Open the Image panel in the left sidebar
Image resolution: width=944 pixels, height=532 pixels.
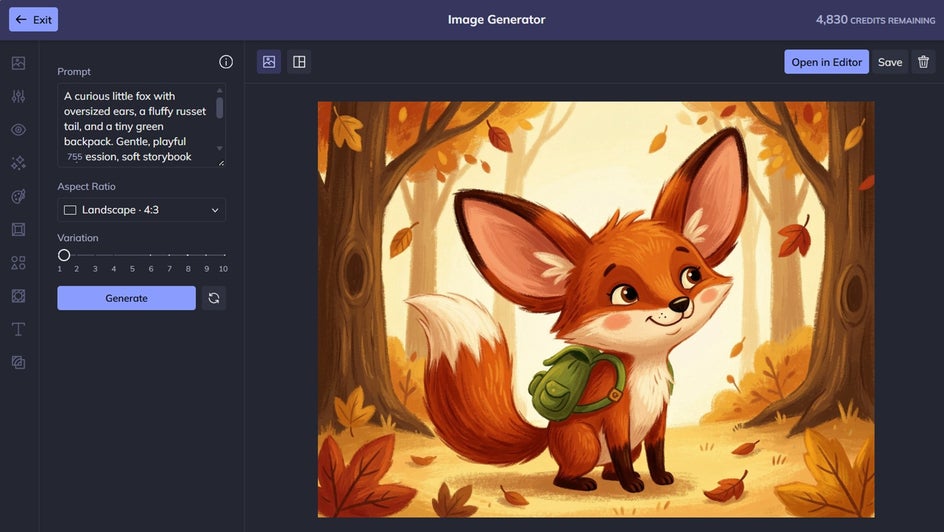click(x=19, y=63)
